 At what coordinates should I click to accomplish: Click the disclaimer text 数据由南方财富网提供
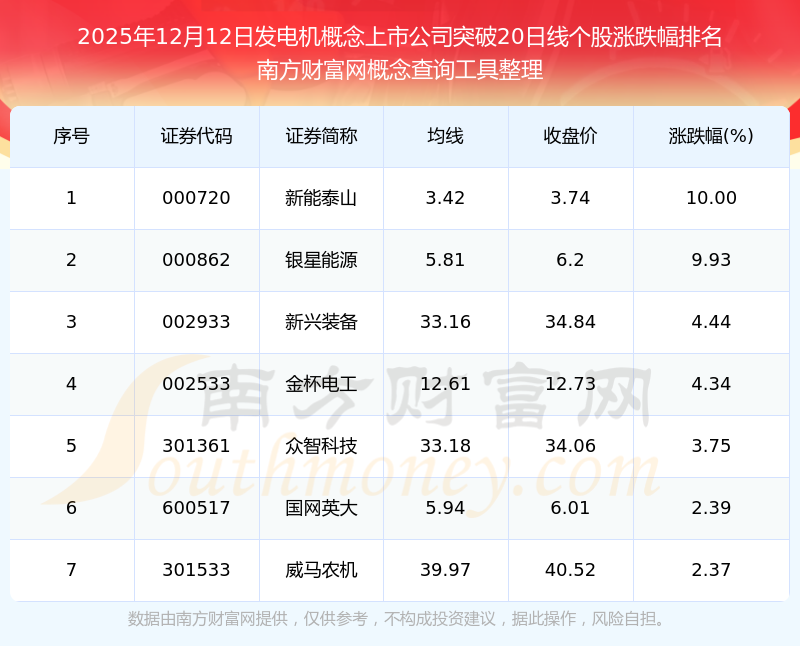point(208,619)
